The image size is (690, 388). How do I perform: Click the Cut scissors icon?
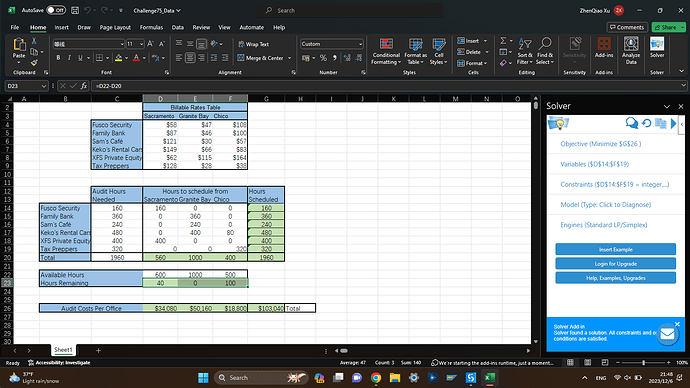(x=34, y=41)
